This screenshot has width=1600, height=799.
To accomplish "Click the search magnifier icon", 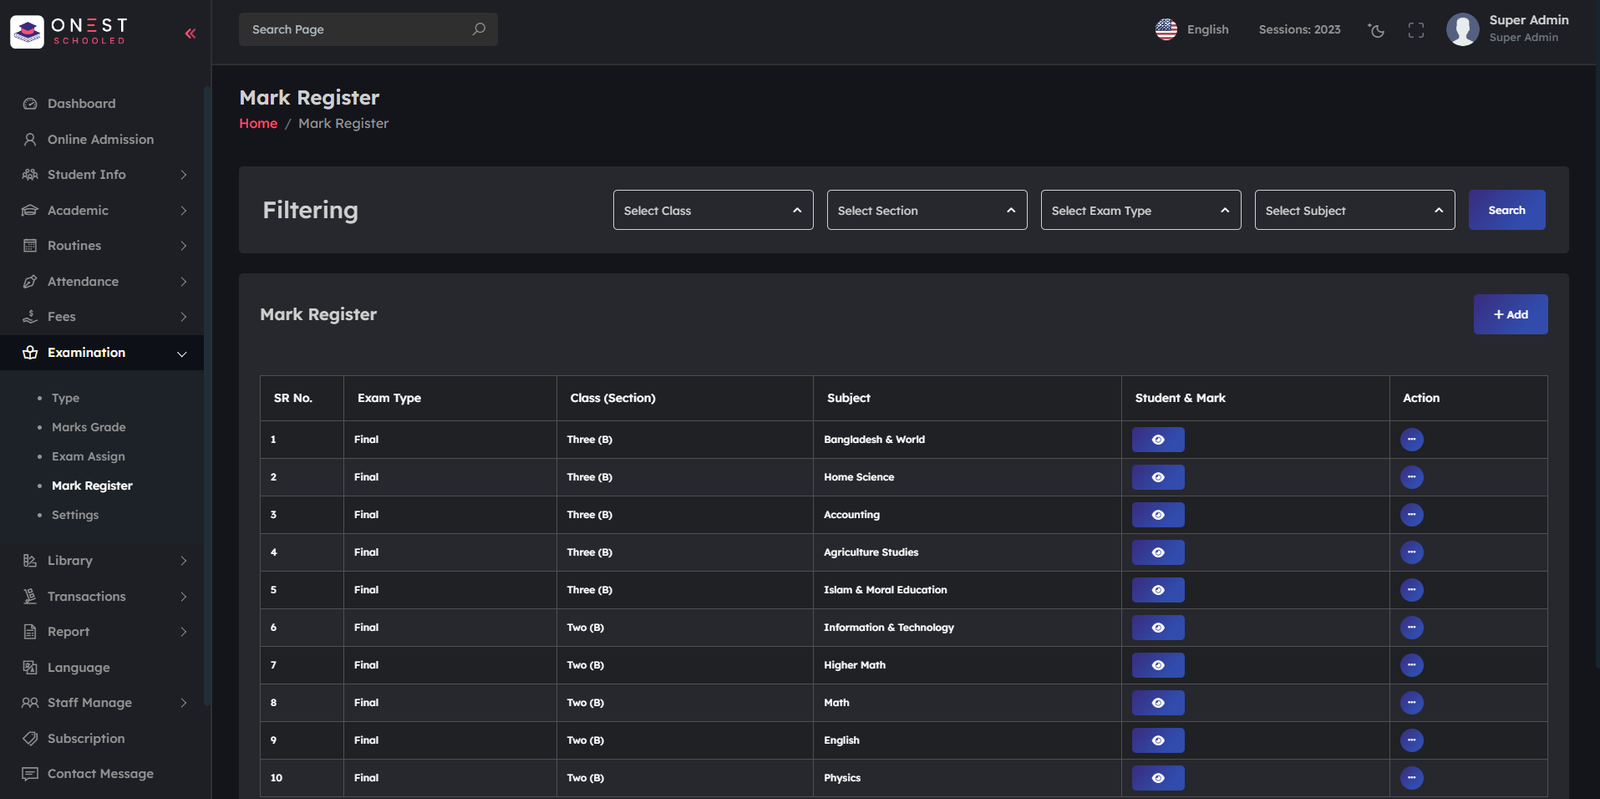I will click(x=479, y=29).
